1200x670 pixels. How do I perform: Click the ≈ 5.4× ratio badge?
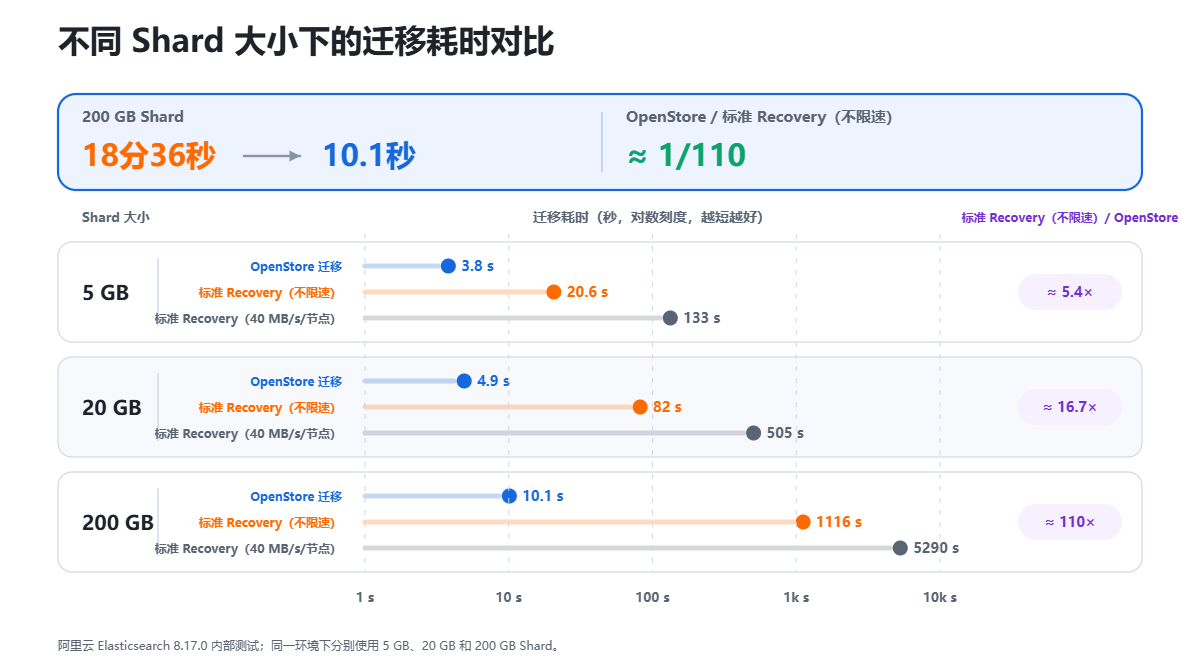1070,292
